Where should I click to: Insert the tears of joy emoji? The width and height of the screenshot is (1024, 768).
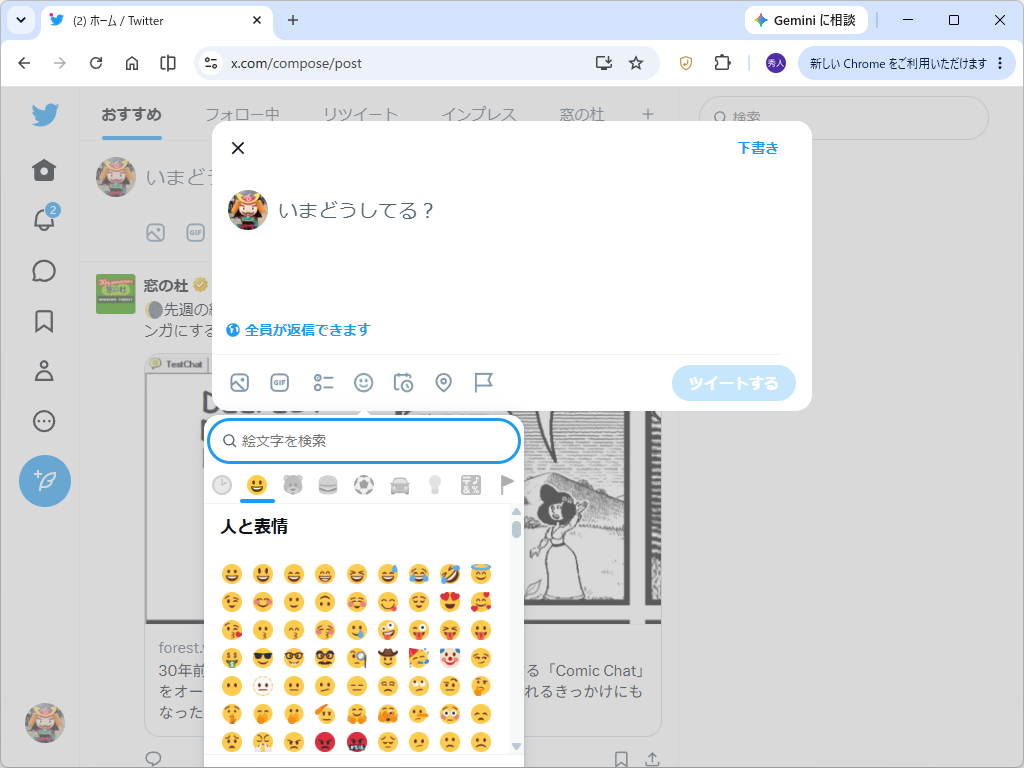point(419,574)
